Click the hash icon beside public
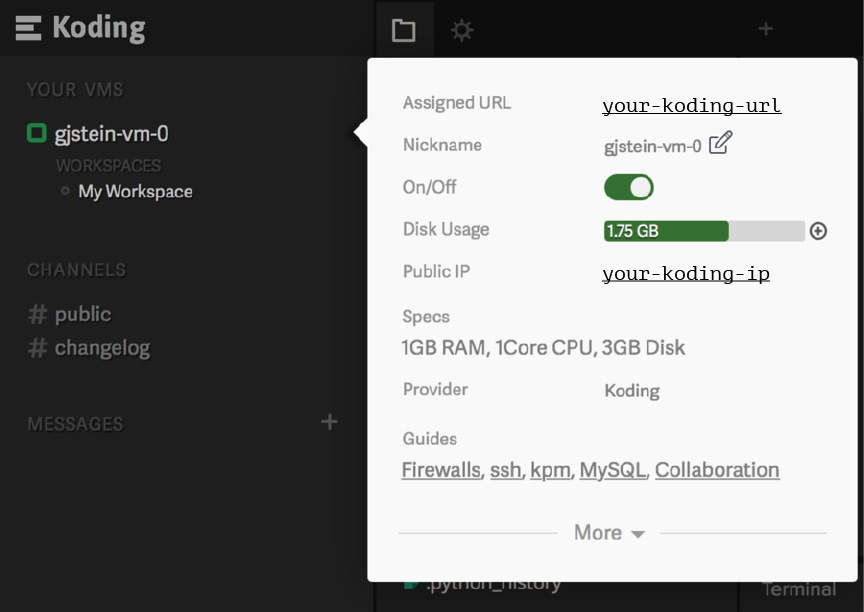 tap(37, 314)
